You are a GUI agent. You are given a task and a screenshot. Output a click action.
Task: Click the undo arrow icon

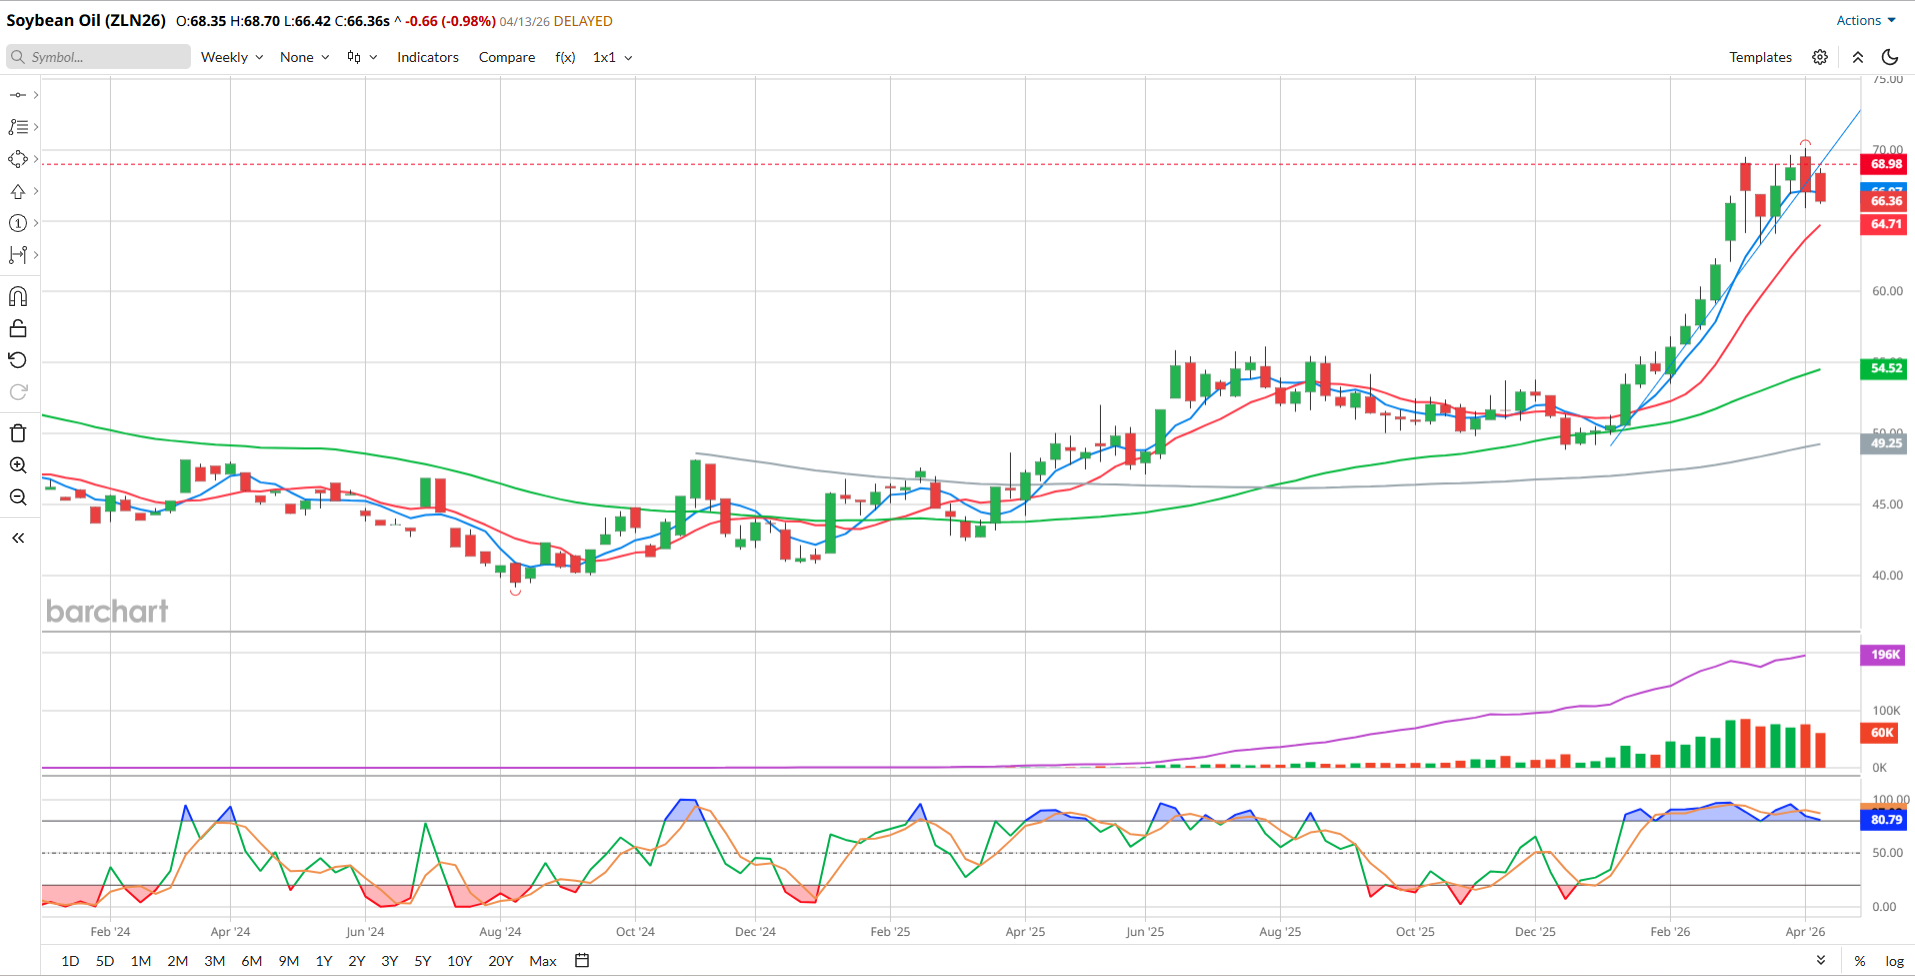click(18, 361)
